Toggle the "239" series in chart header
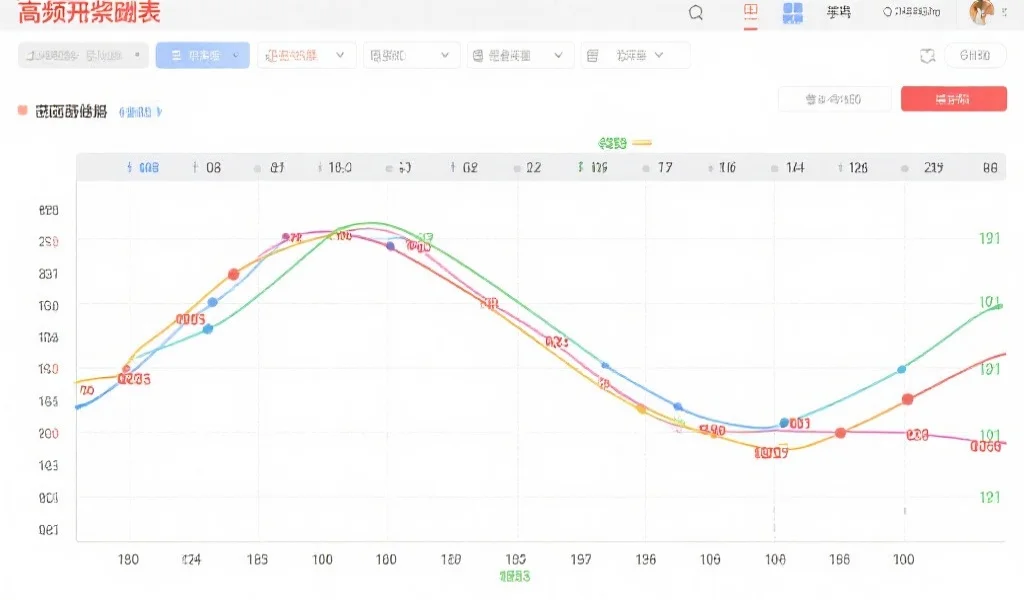This screenshot has height=600, width=1024. (x=924, y=168)
